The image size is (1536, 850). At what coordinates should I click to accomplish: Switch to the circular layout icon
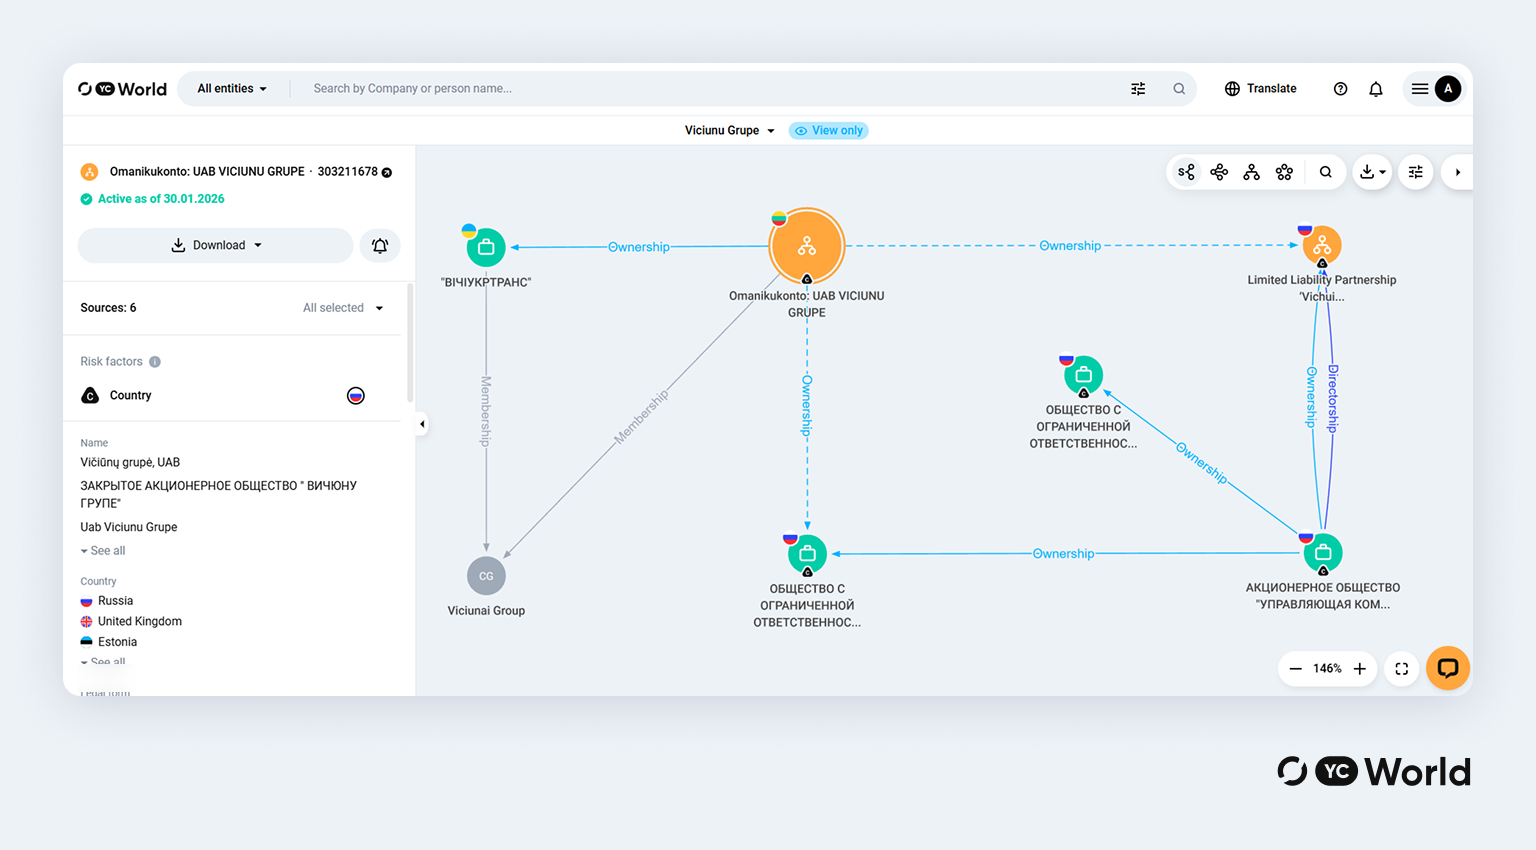click(x=1285, y=172)
